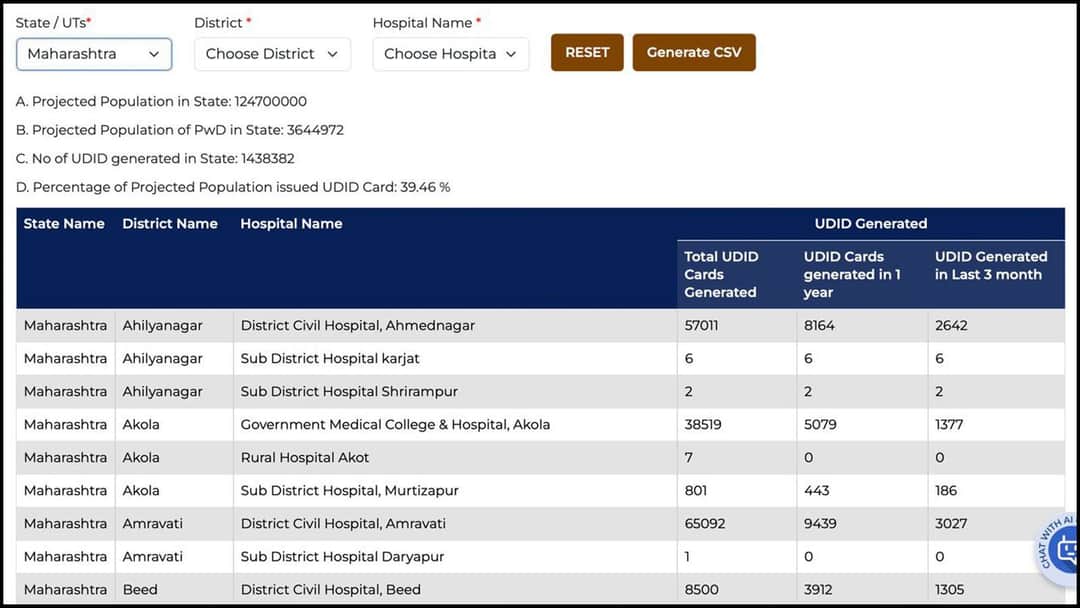Click one-year value 3912
The height and width of the screenshot is (608, 1080).
point(818,590)
